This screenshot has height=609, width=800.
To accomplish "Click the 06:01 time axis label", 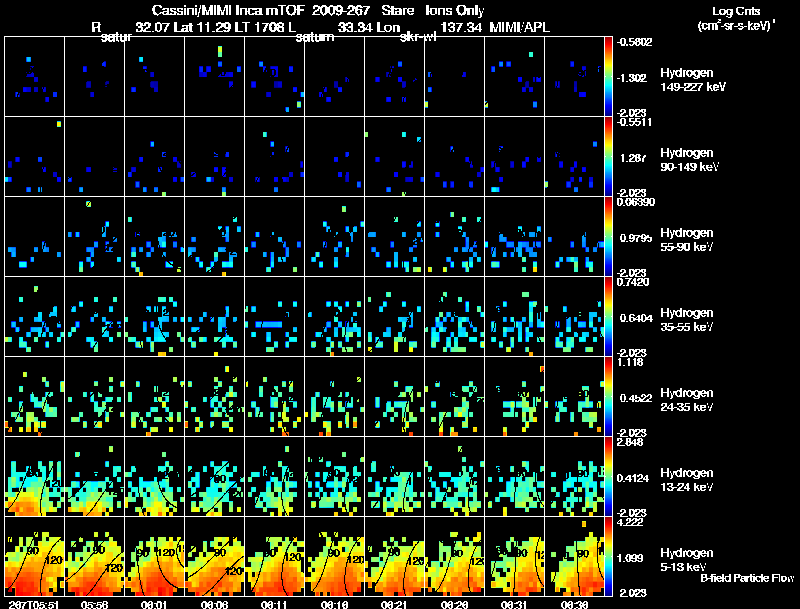I will pyautogui.click(x=154, y=604).
